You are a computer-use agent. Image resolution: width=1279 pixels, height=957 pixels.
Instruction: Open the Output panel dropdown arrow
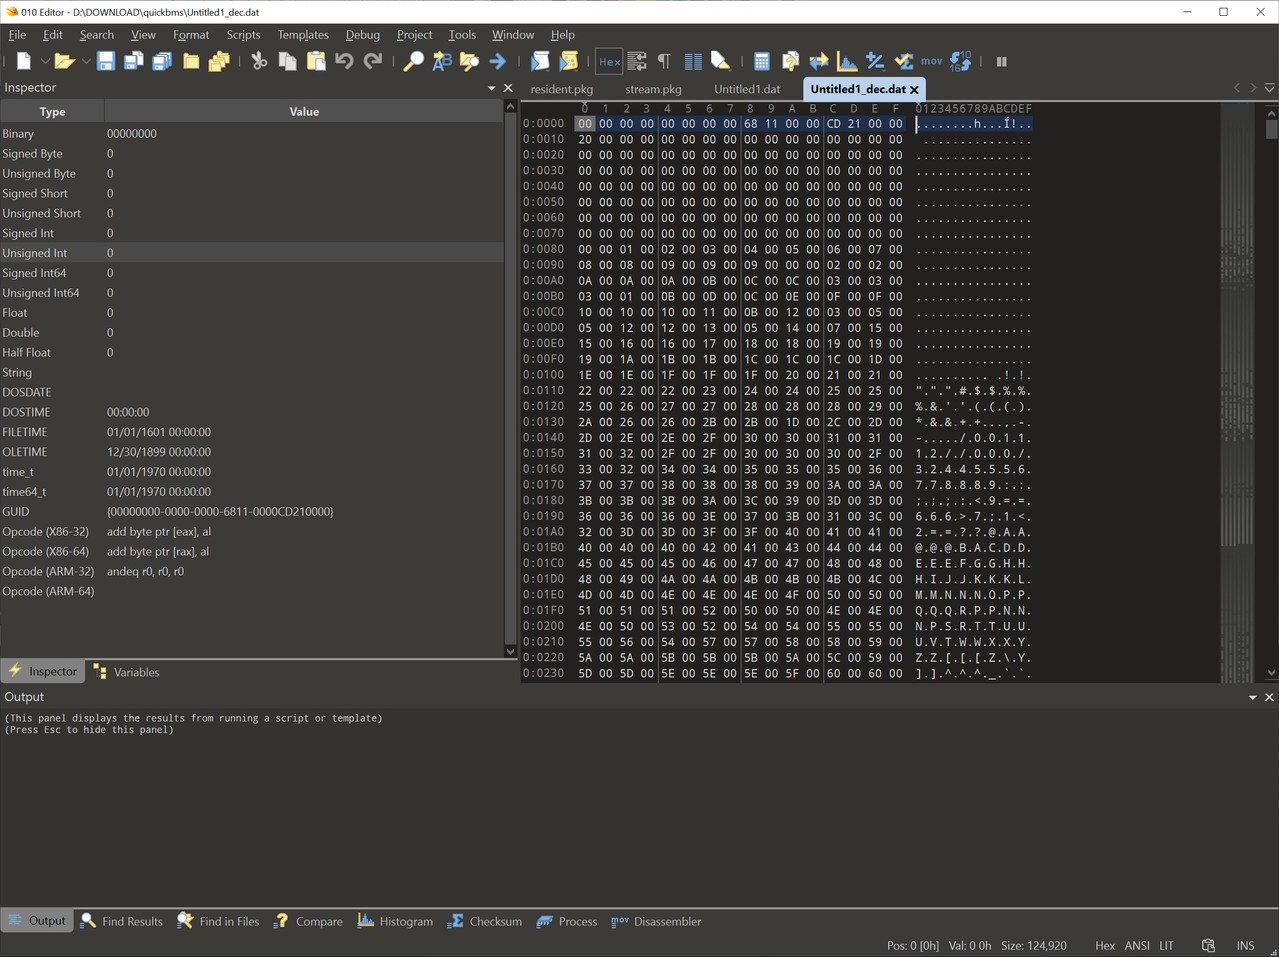coord(1252,697)
